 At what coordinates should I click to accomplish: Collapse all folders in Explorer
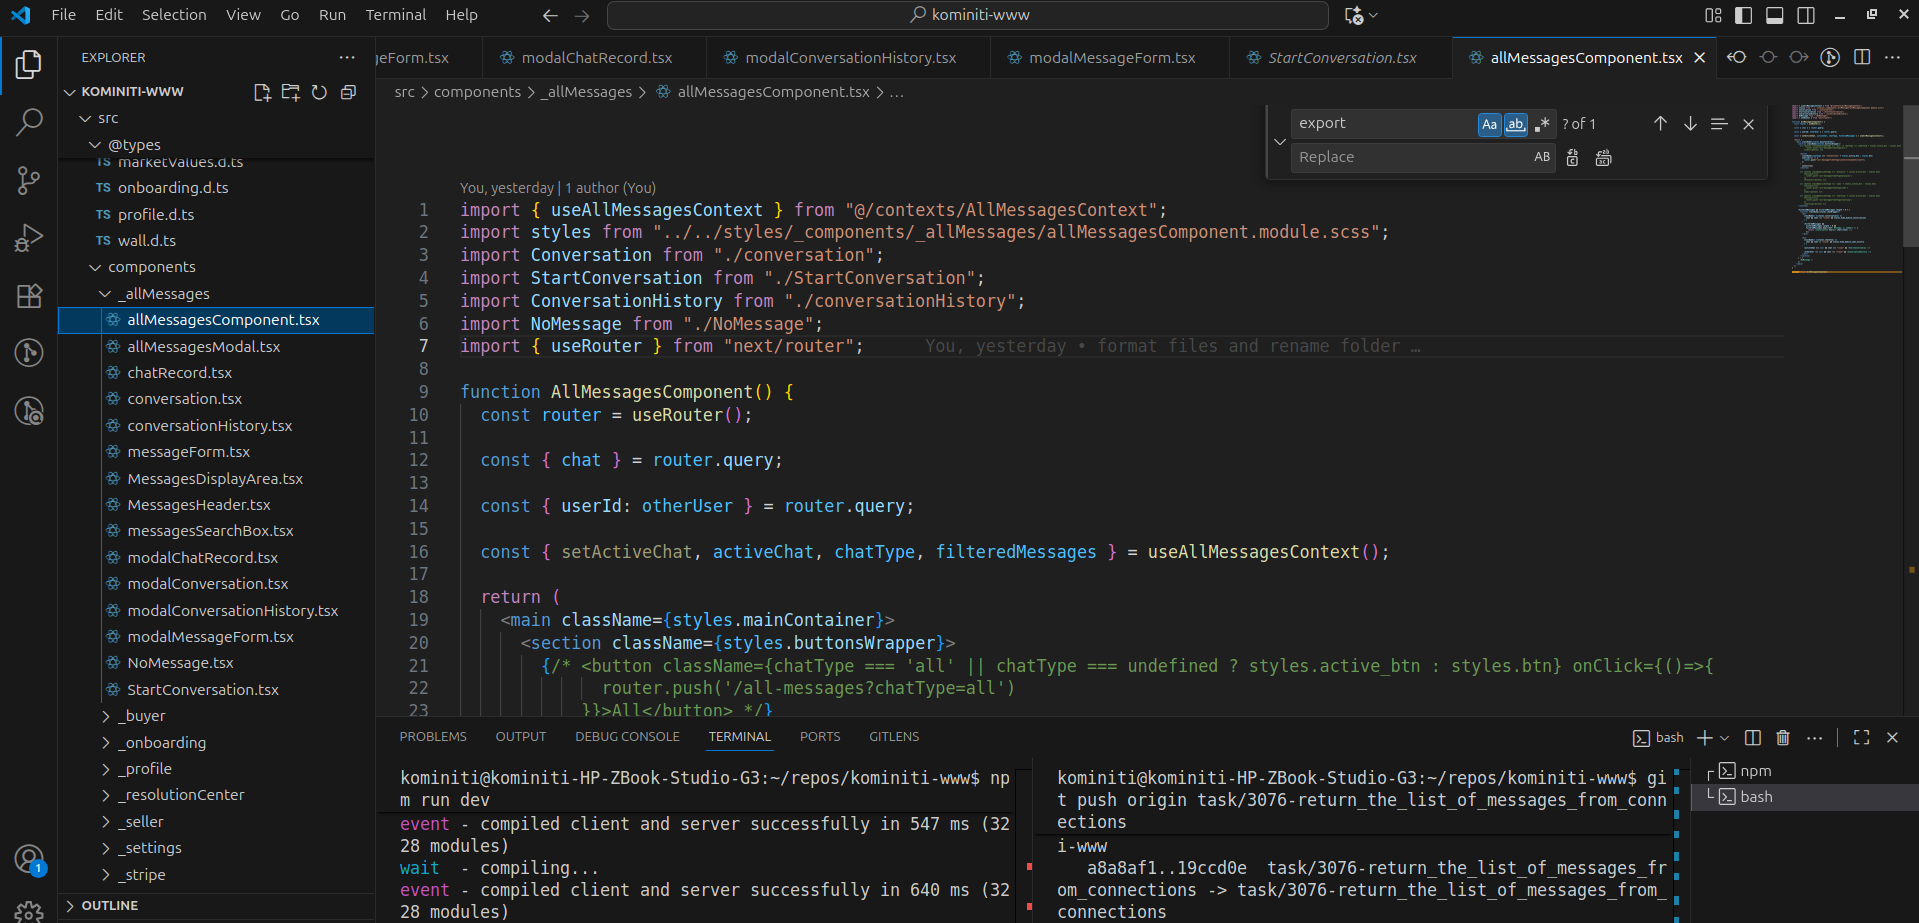point(348,92)
